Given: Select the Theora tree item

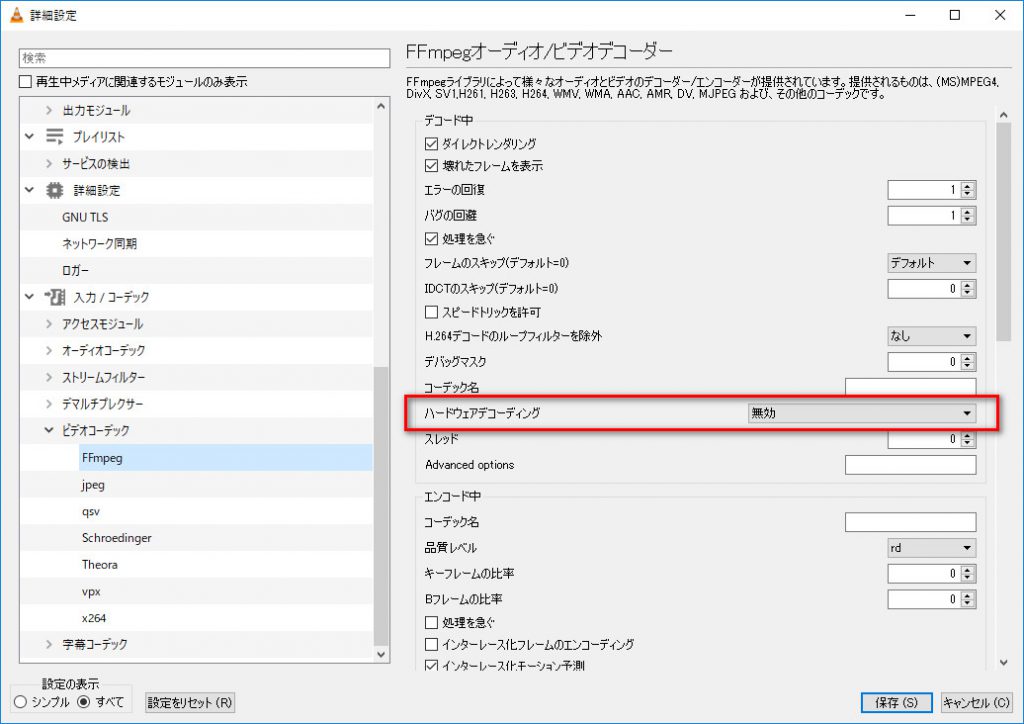Looking at the screenshot, I should (99, 565).
